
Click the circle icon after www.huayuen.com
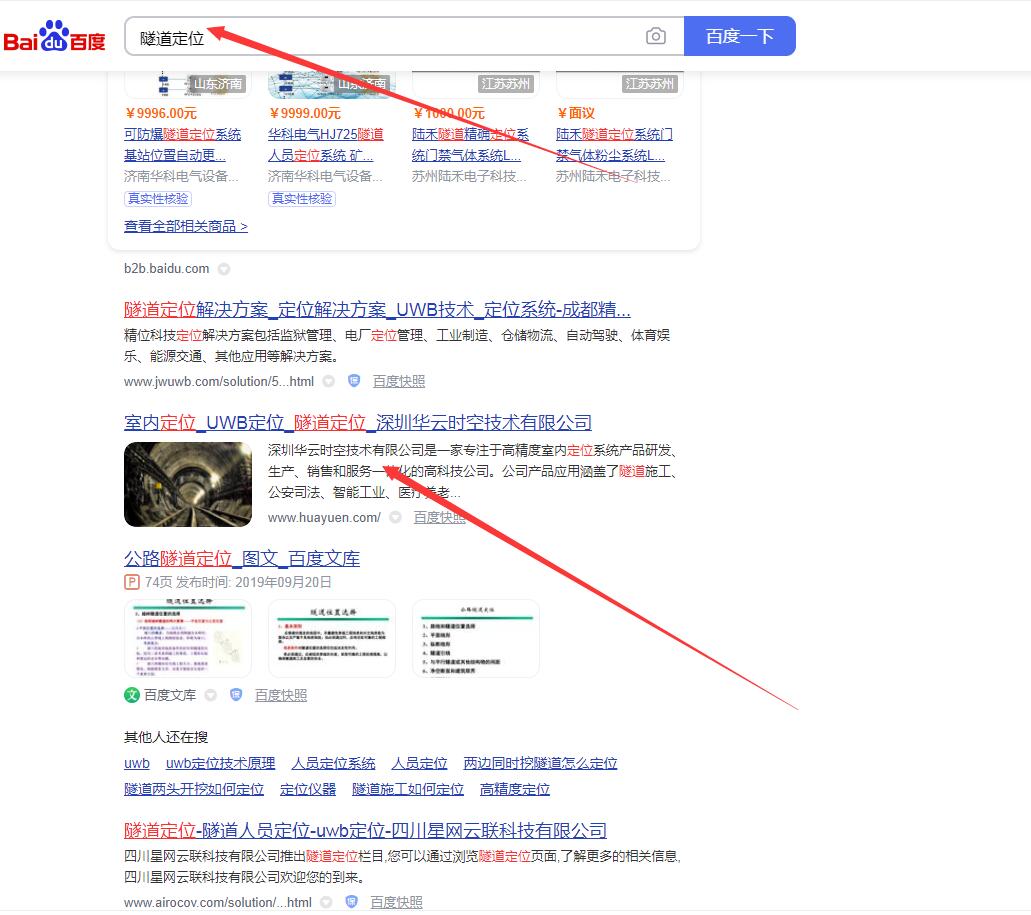(x=395, y=517)
